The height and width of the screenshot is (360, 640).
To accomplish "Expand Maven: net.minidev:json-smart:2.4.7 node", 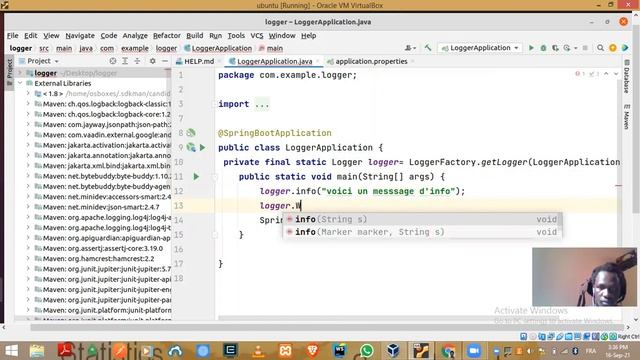I will tap(28, 207).
